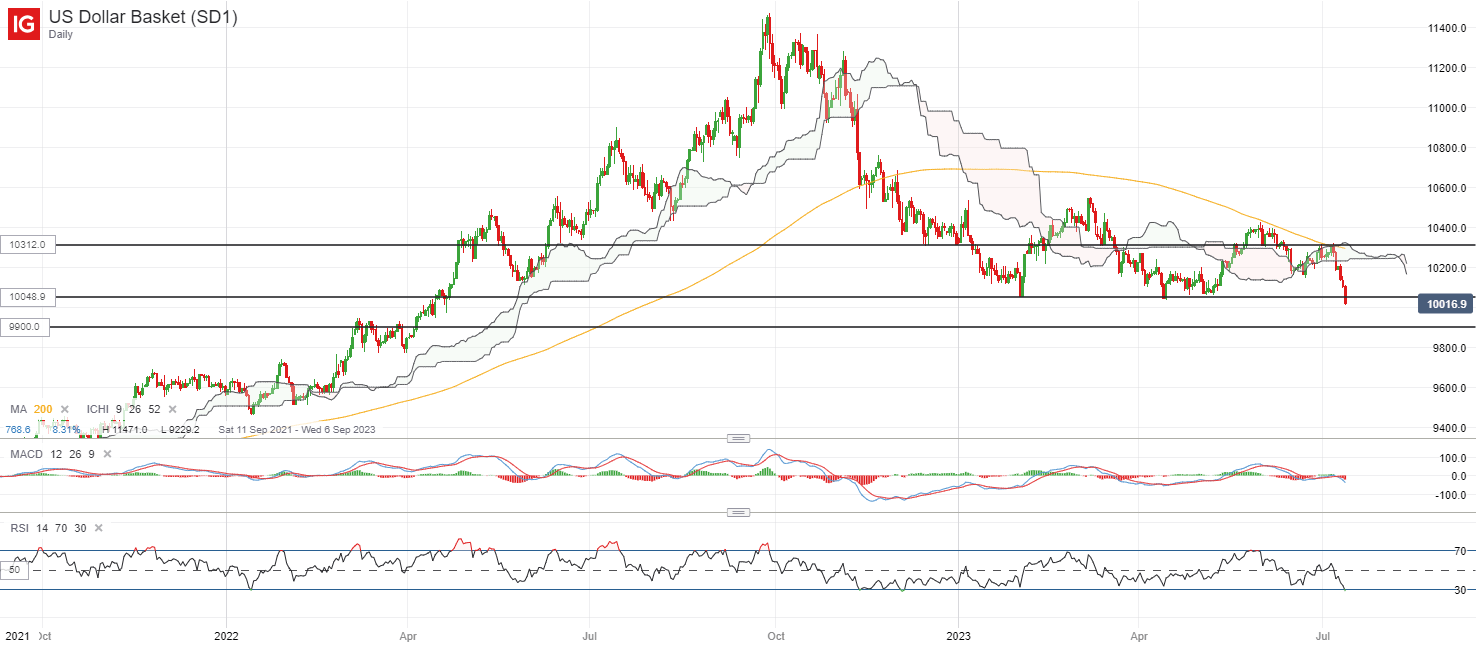Click the RSI 70 axis label
Image resolution: width=1476 pixels, height=646 pixels.
pos(1460,551)
